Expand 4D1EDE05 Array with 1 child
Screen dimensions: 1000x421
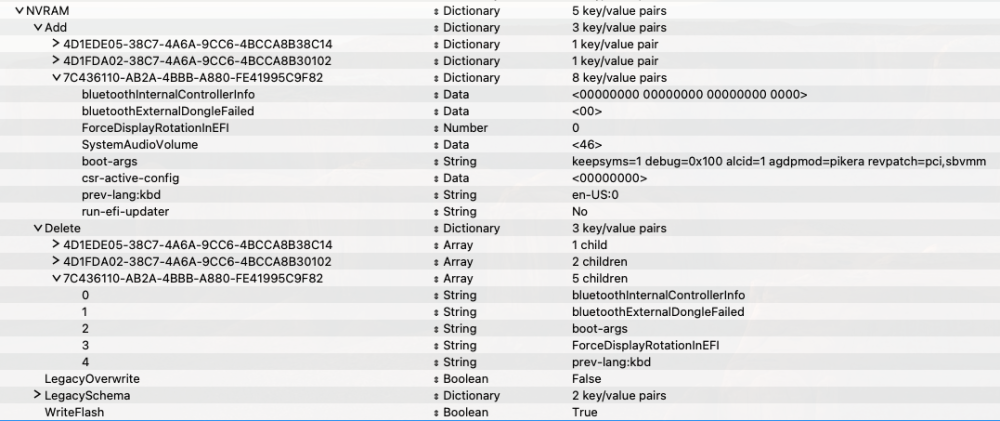pos(56,245)
